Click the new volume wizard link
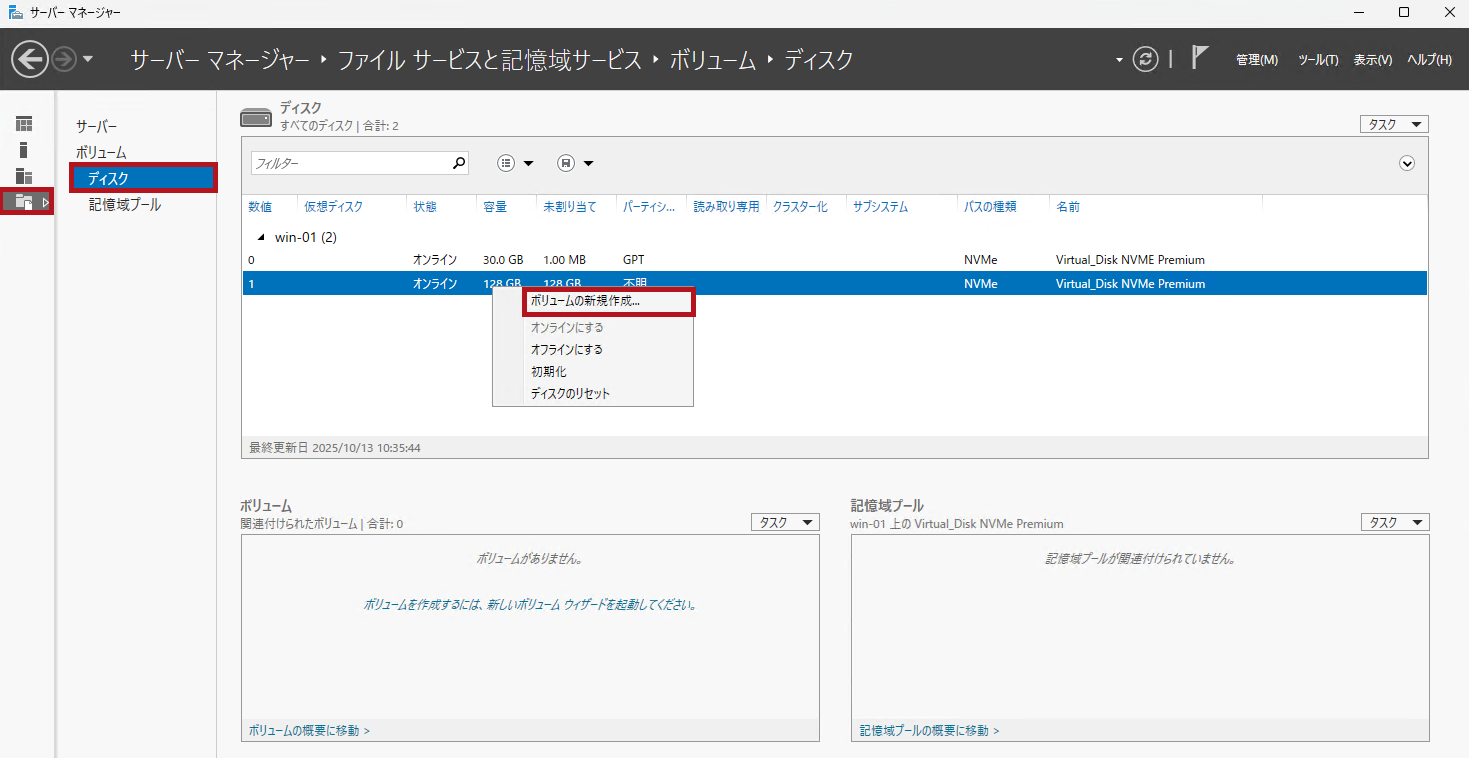This screenshot has height=758, width=1469. [x=529, y=605]
